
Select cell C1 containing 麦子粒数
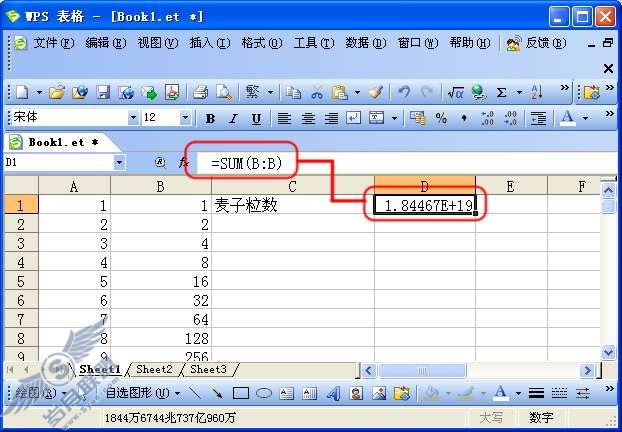(293, 205)
